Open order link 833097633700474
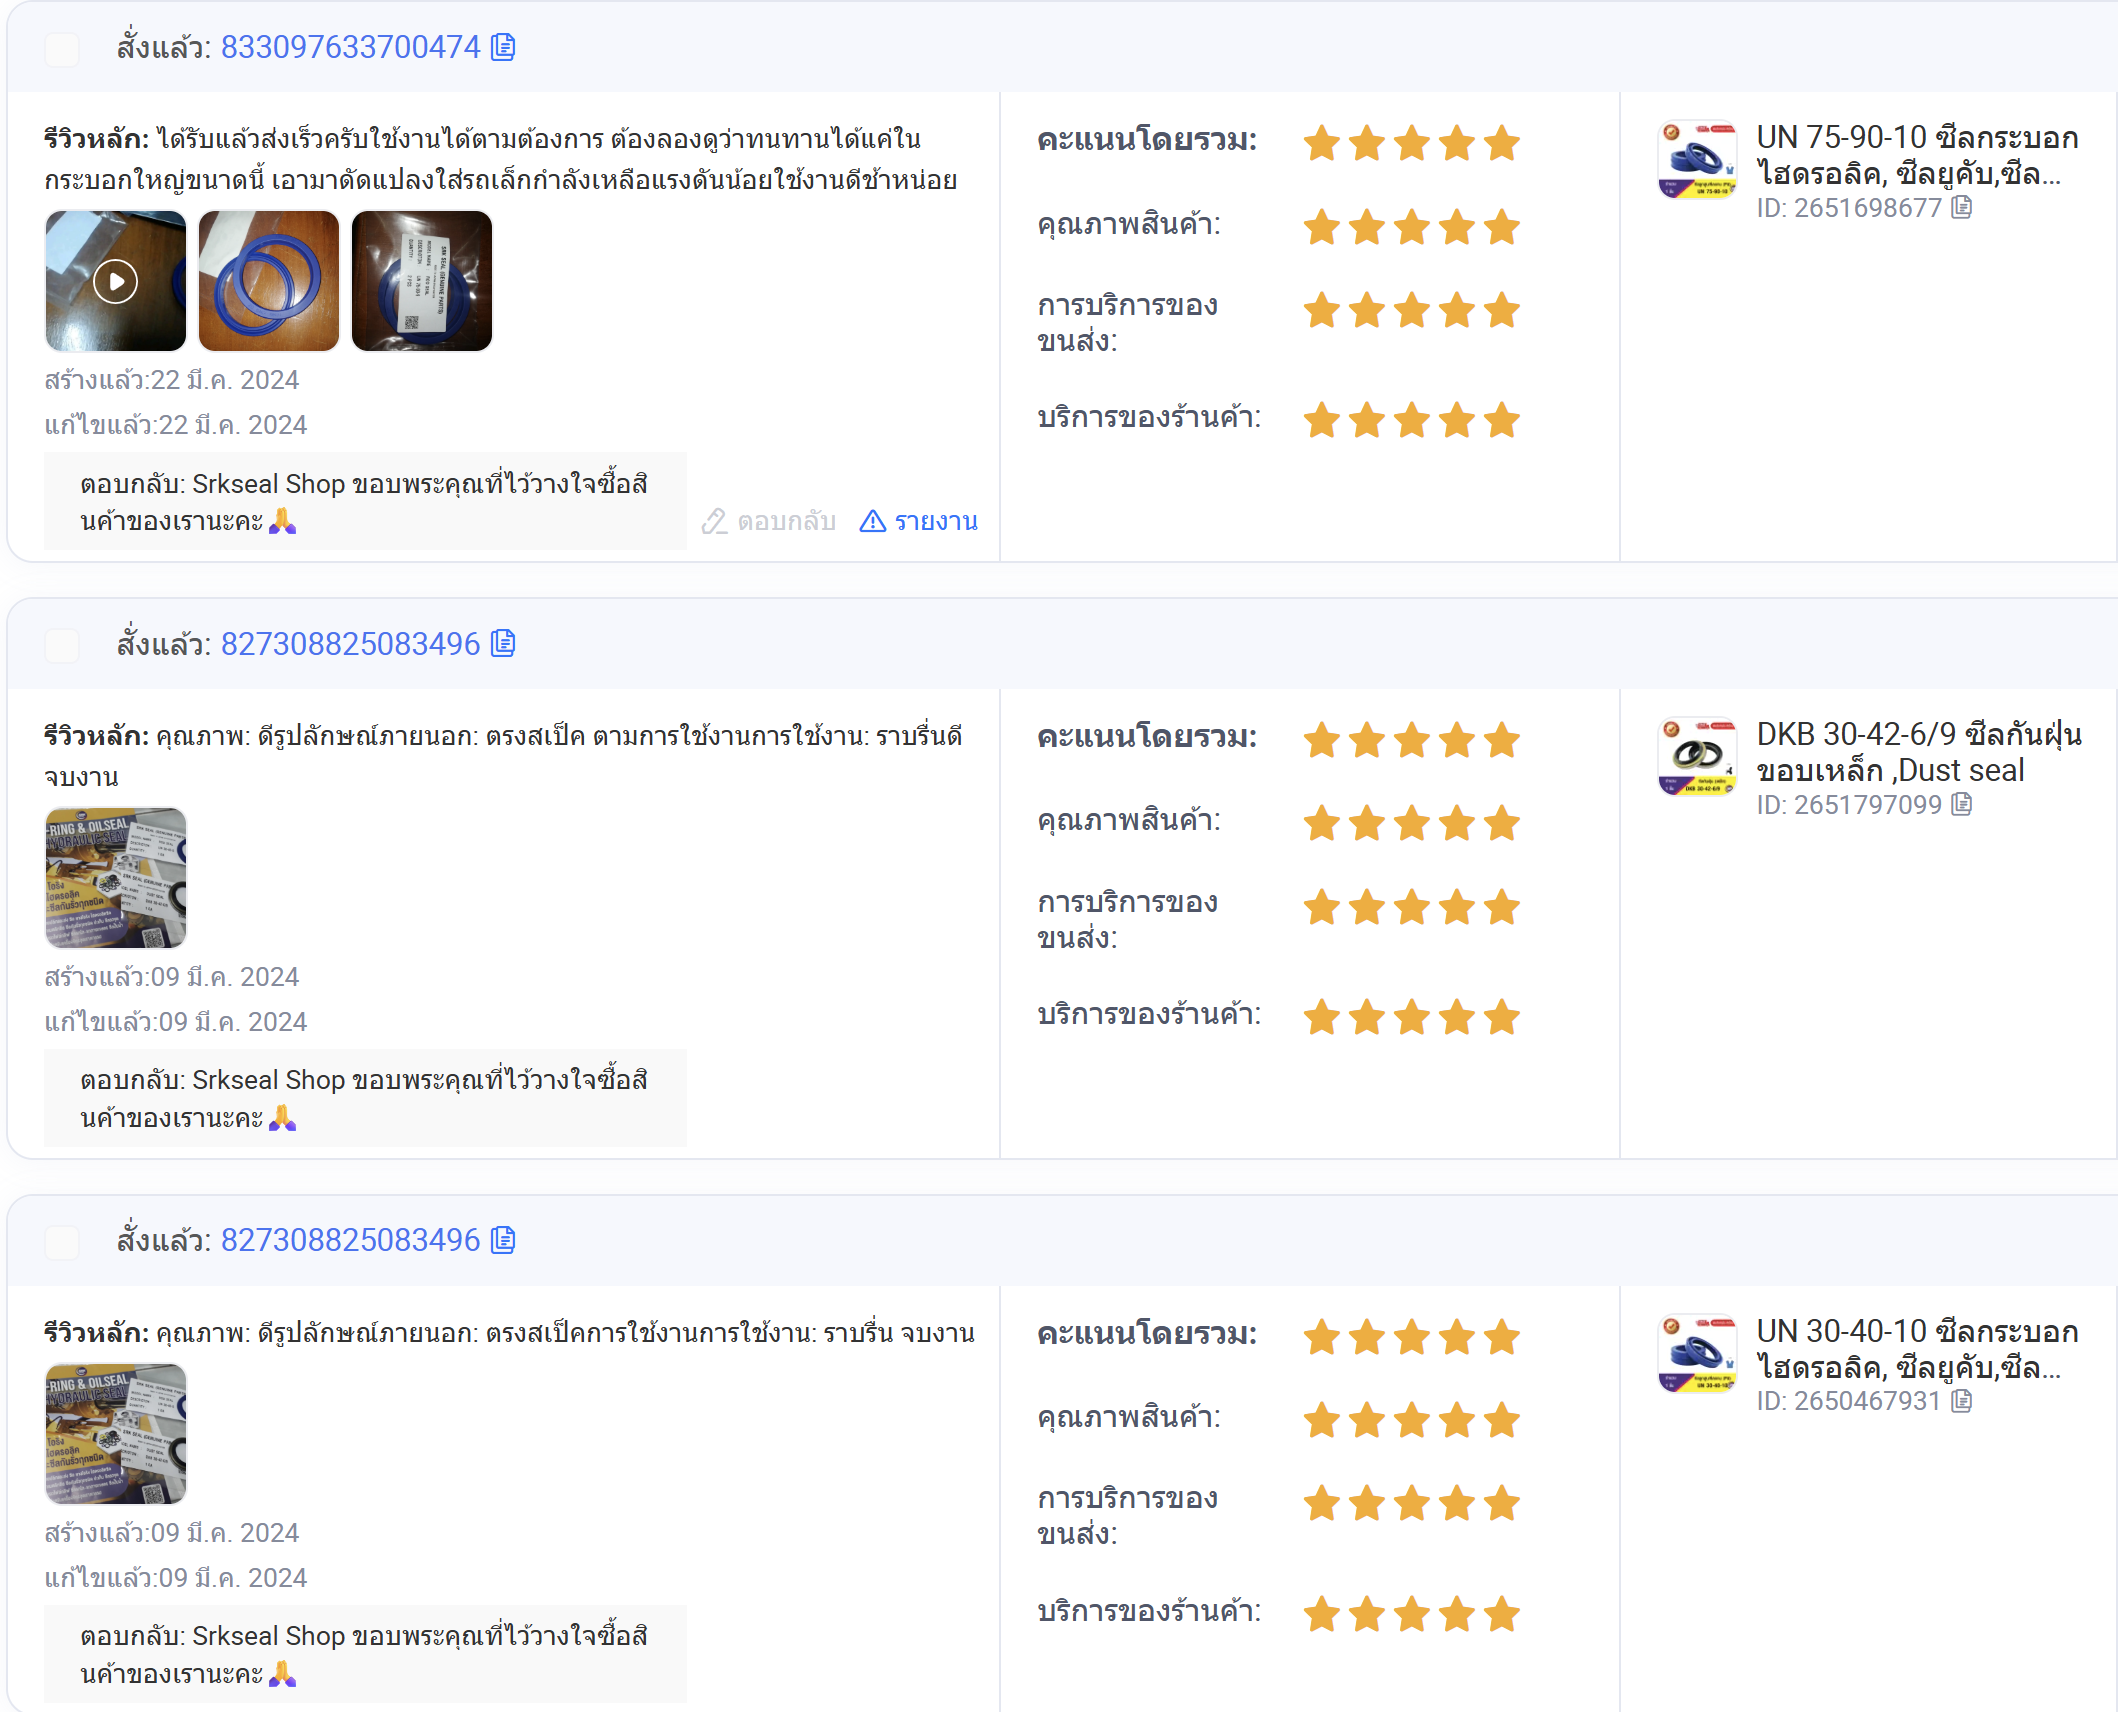 [350, 47]
